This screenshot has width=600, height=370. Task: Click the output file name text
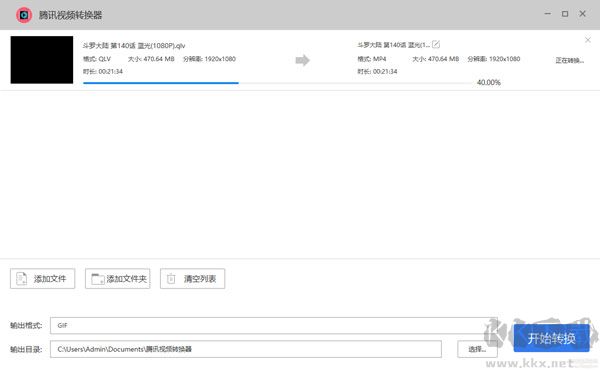click(x=393, y=45)
